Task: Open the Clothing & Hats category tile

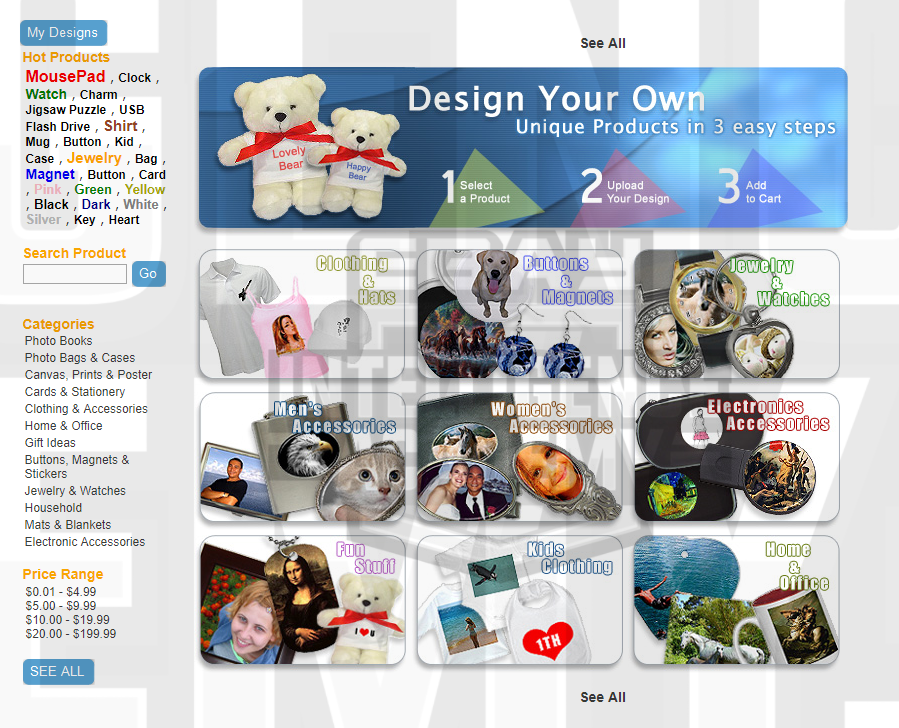Action: [x=302, y=314]
